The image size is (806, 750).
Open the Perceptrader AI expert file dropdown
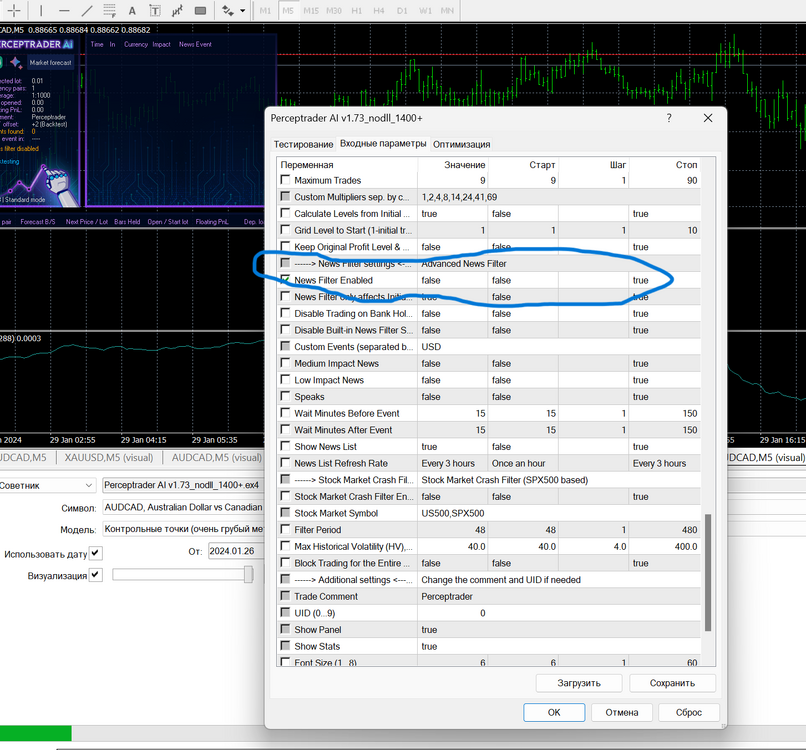[x=183, y=485]
